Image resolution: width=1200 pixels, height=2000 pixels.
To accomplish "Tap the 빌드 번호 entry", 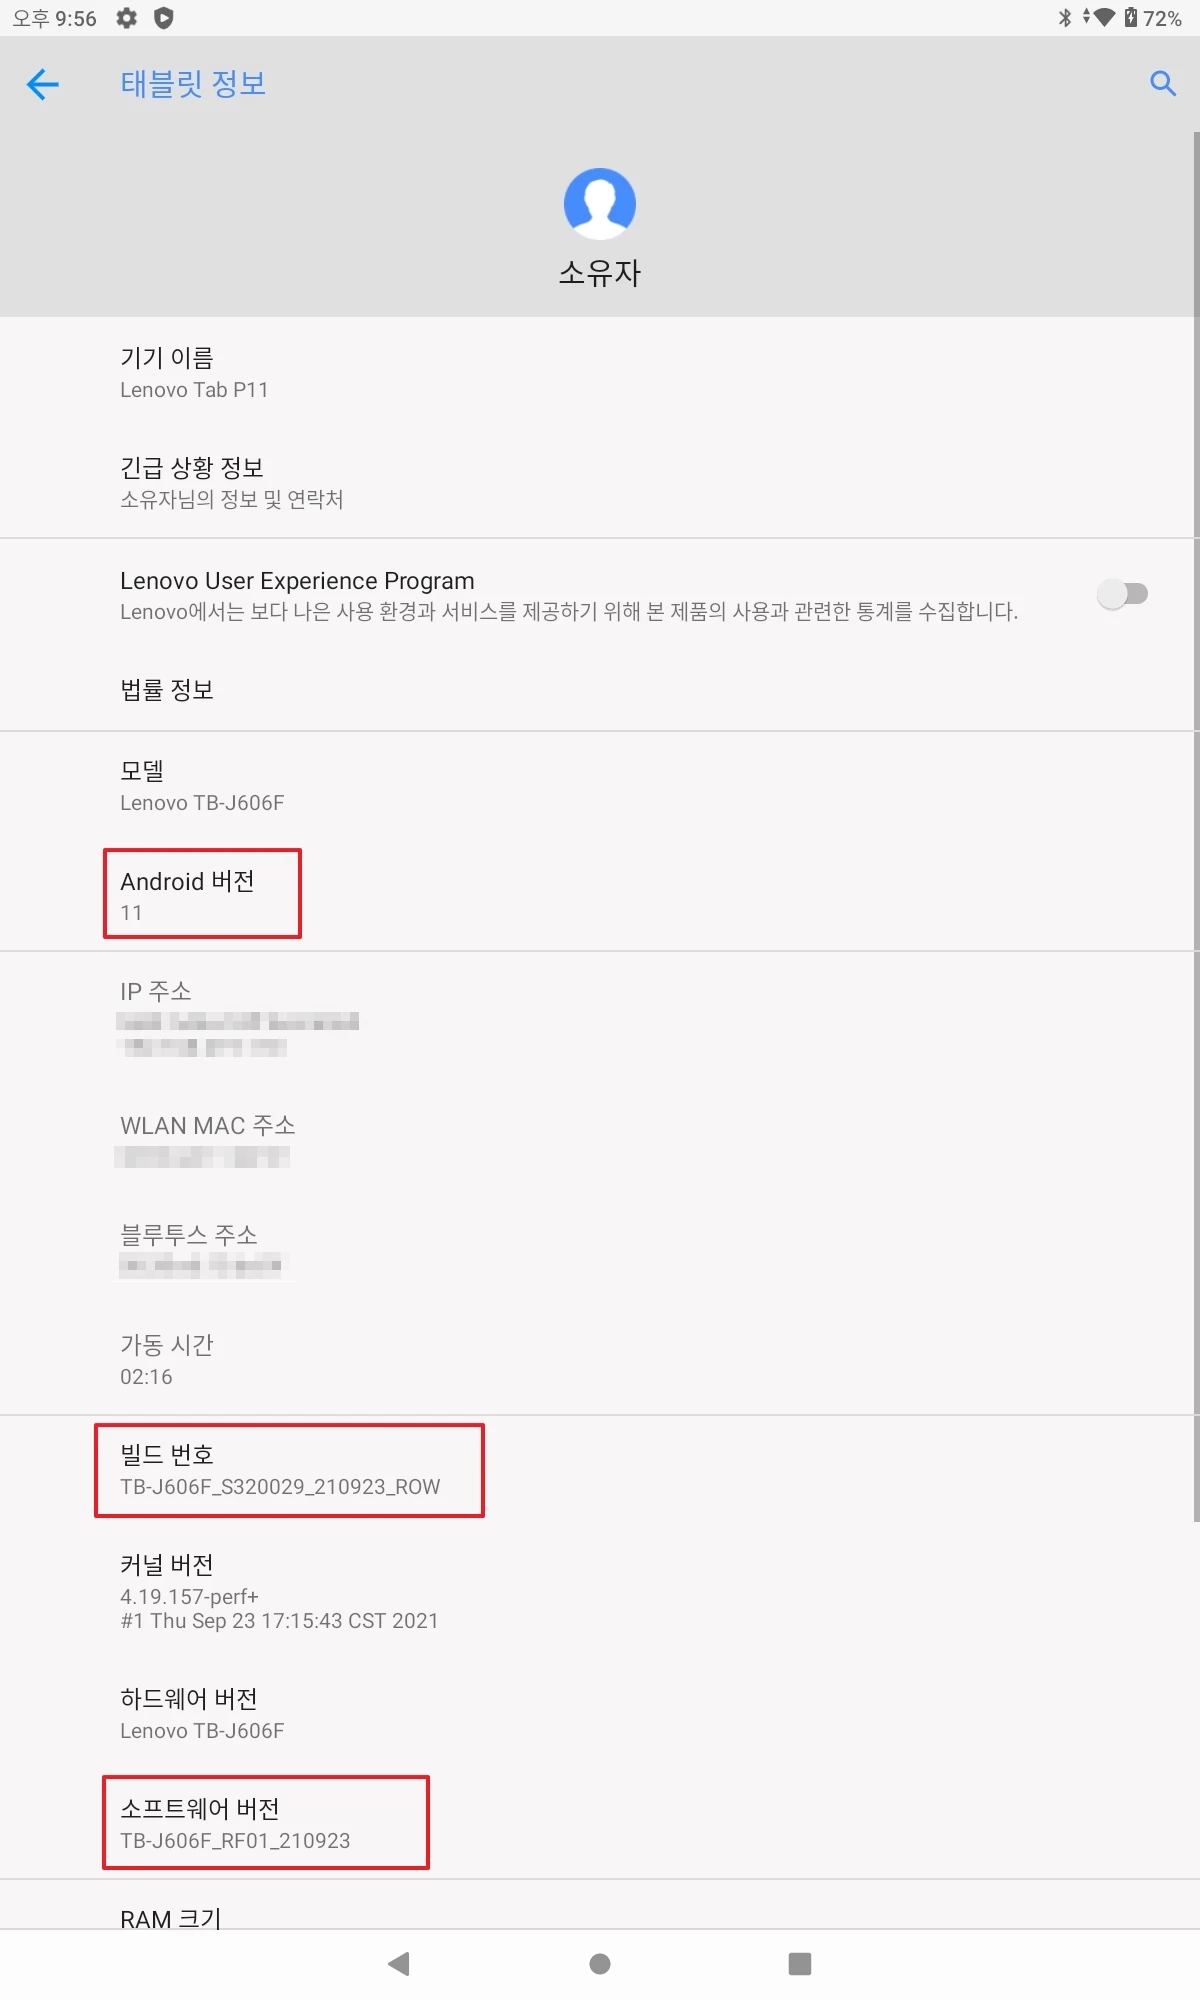I will (x=600, y=1470).
